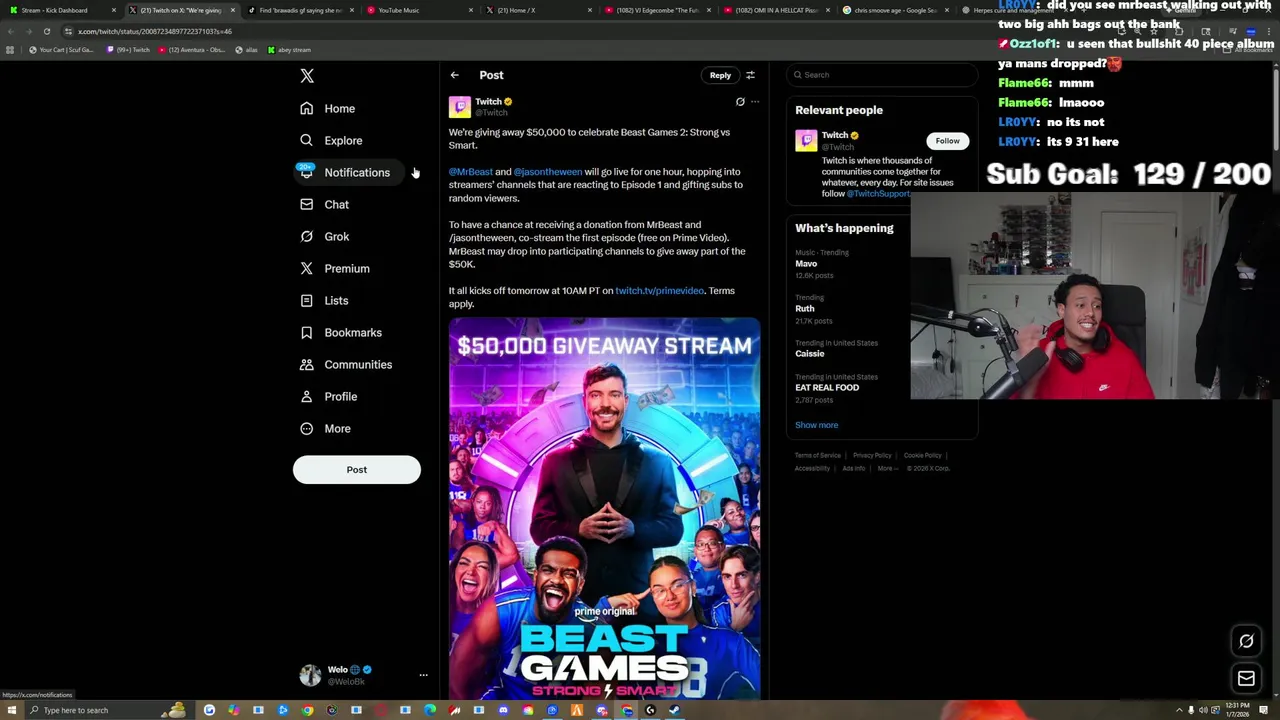Screen dimensions: 1280x720
Task: Follow Twitch in Relevant people
Action: (x=947, y=141)
